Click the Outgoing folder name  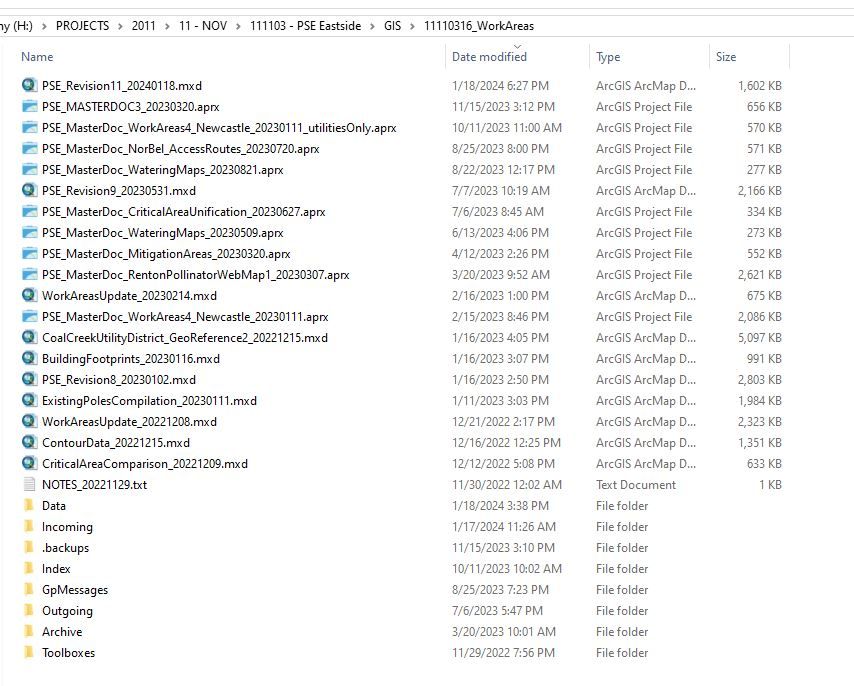67,611
